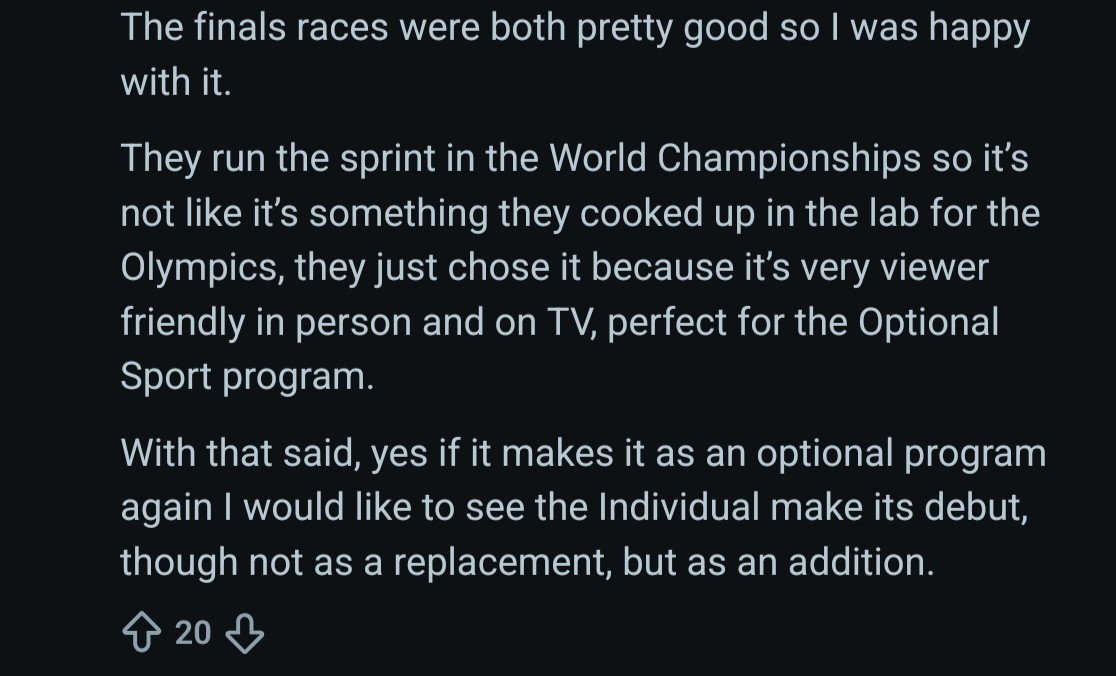Click the word "addition" at the comment's end

860,561
